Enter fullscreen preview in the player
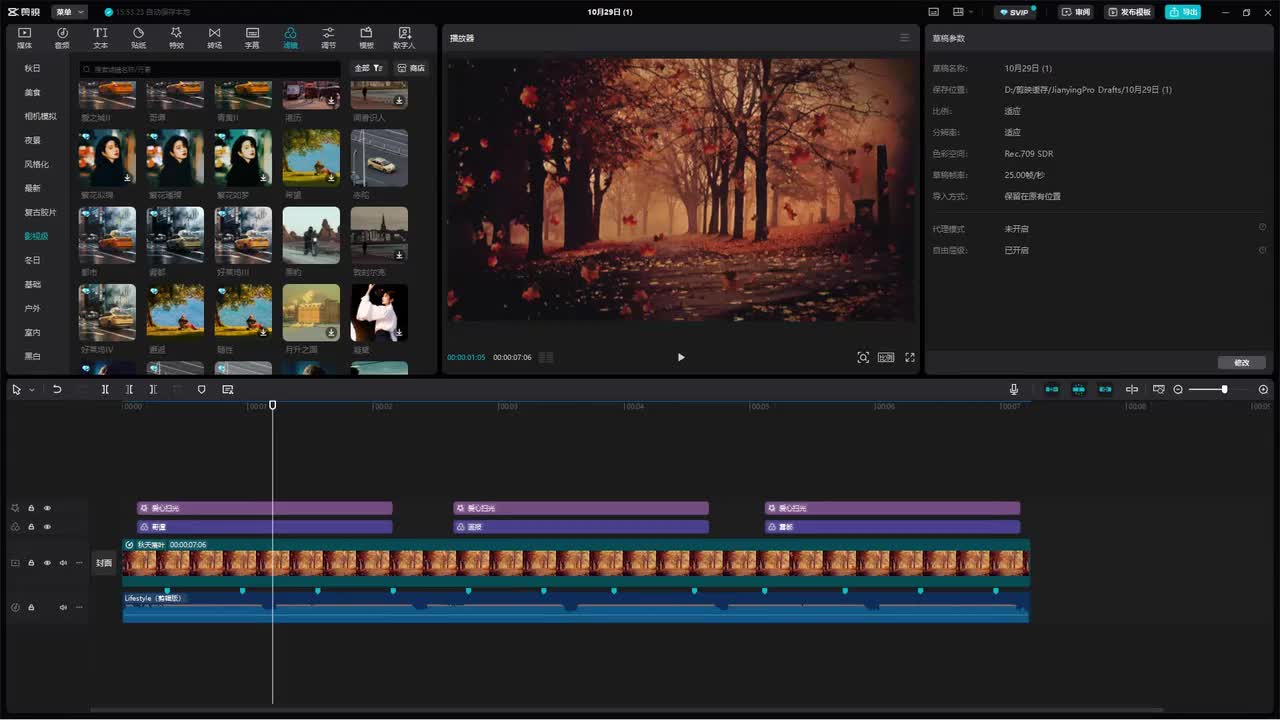This screenshot has width=1280, height=720. point(910,357)
